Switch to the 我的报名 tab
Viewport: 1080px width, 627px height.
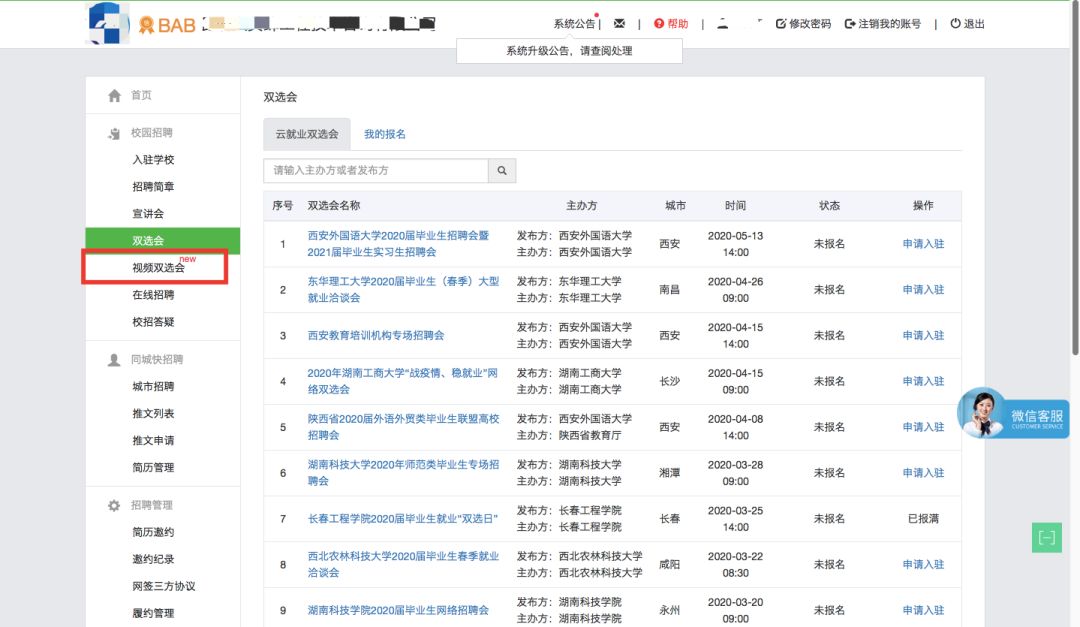pos(384,134)
